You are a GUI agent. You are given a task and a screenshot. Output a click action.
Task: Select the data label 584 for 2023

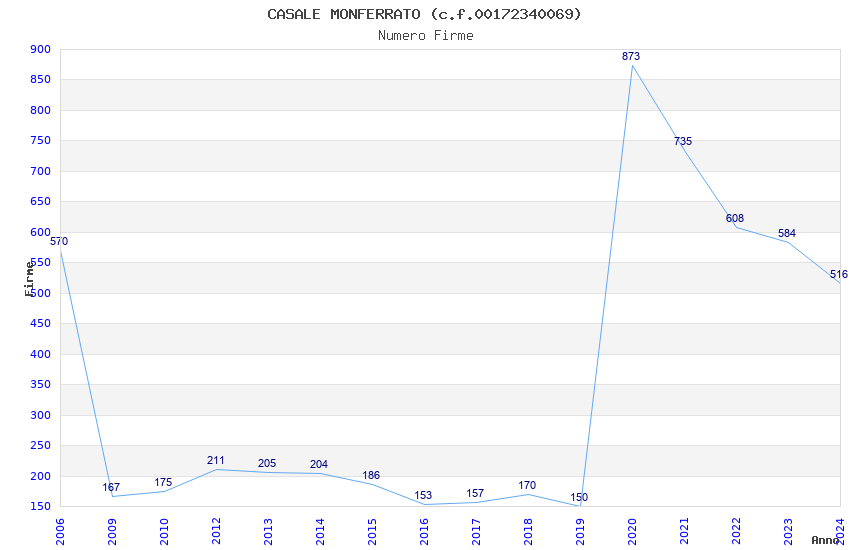pos(787,234)
